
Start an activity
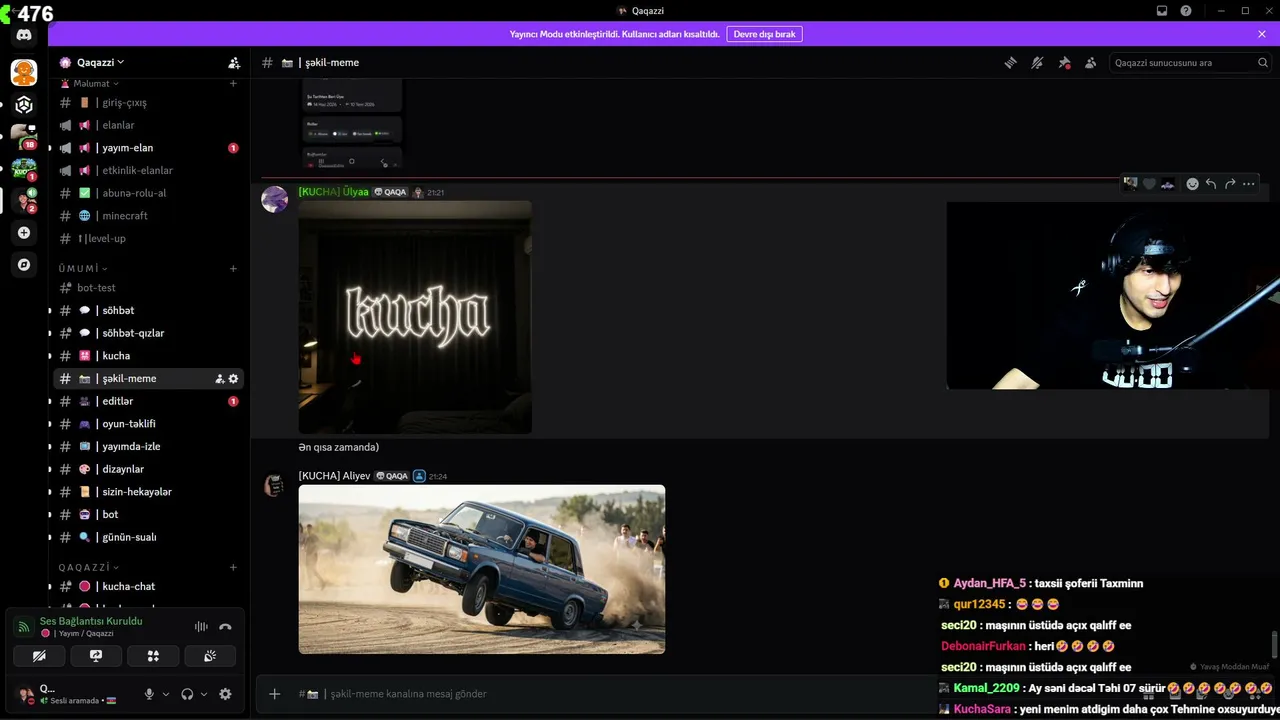pyautogui.click(x=153, y=656)
